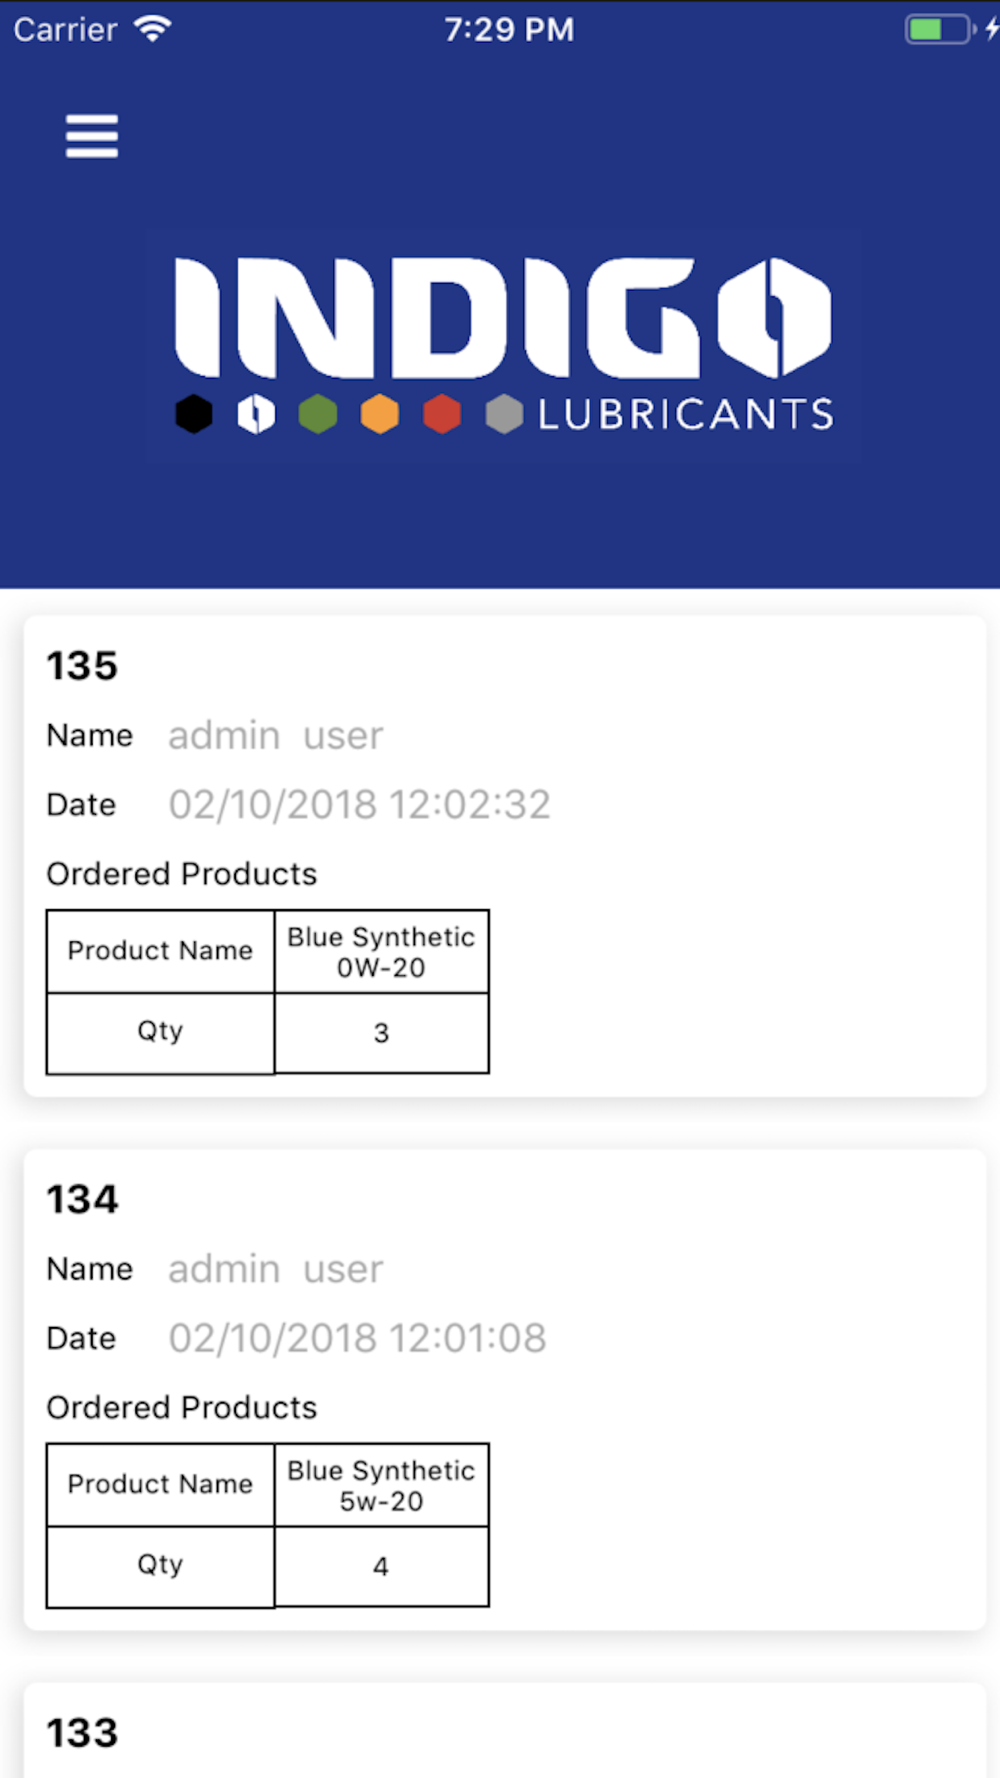
Task: Tap the green hexagon logo dot
Action: tap(318, 414)
